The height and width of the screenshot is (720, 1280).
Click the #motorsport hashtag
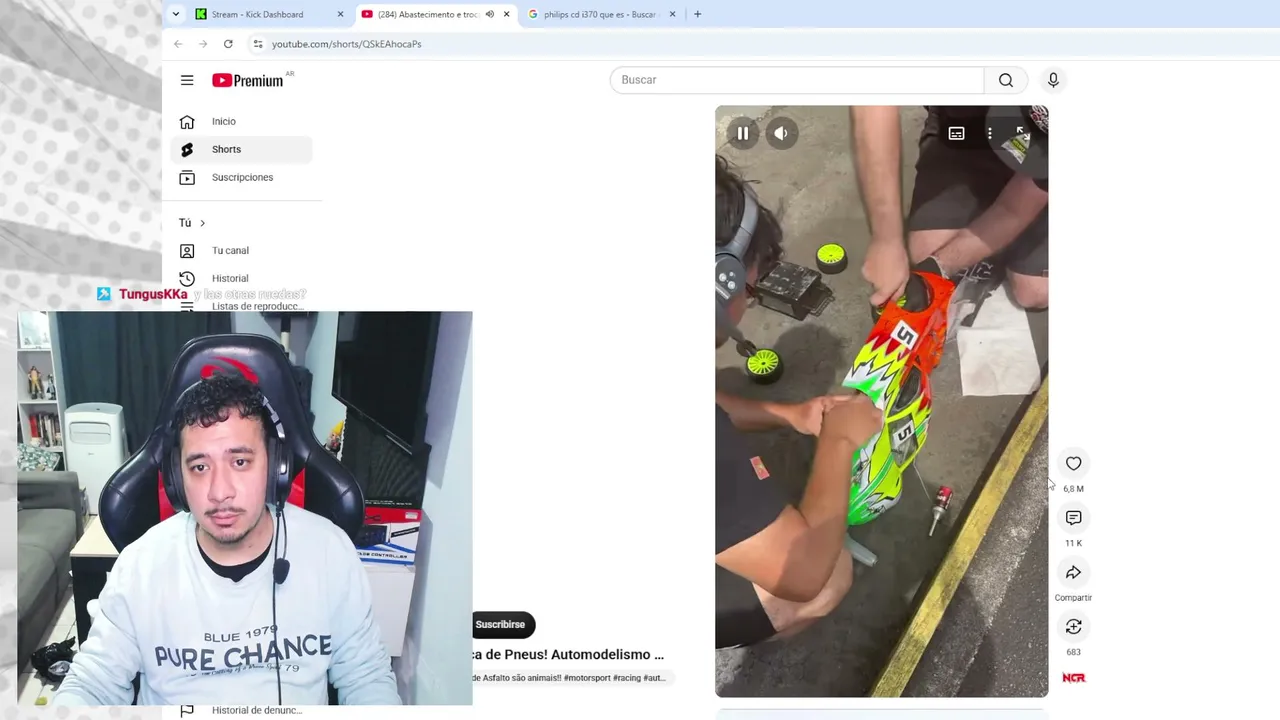588,678
